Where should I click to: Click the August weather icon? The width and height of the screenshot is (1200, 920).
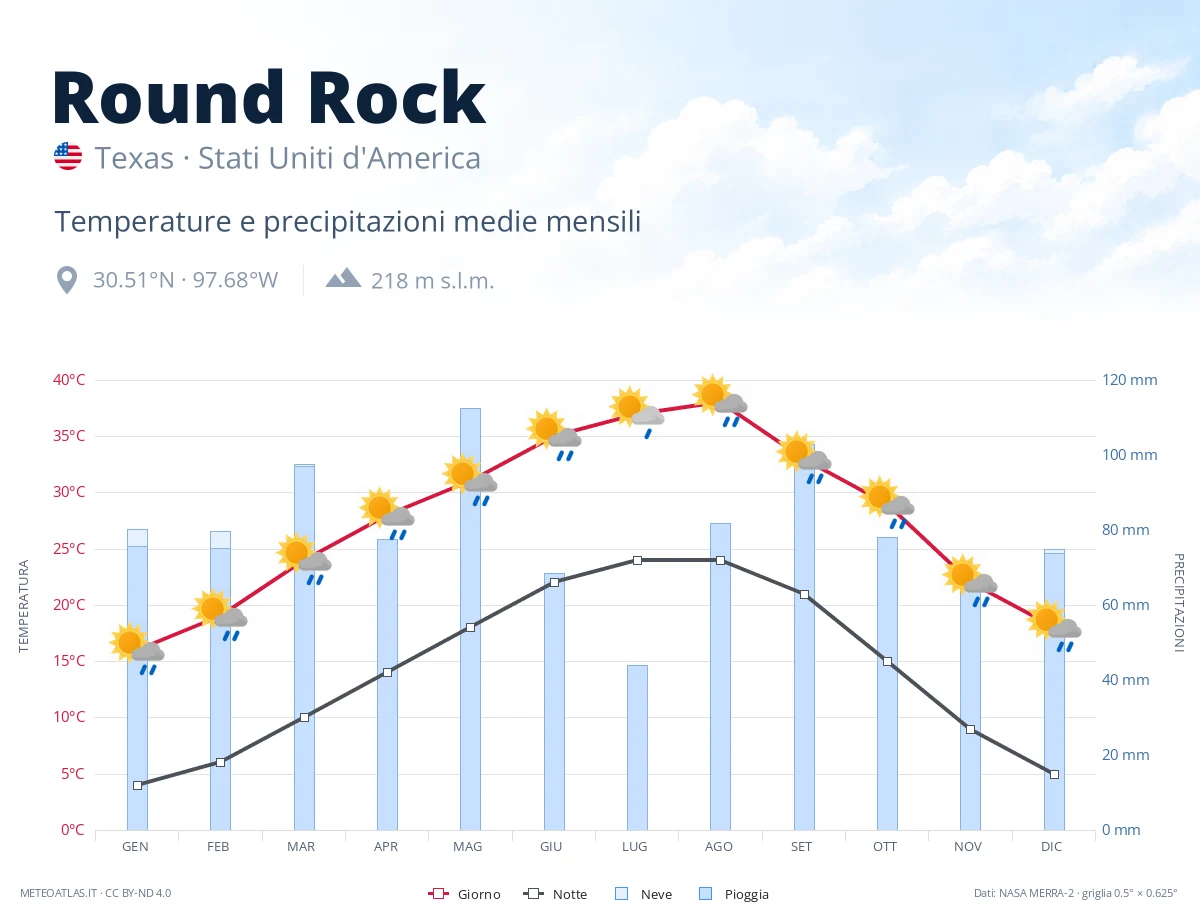tap(720, 401)
